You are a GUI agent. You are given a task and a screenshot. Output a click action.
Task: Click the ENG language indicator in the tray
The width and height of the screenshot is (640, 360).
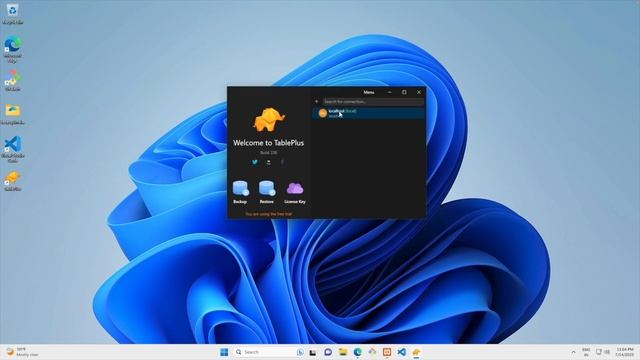point(586,352)
